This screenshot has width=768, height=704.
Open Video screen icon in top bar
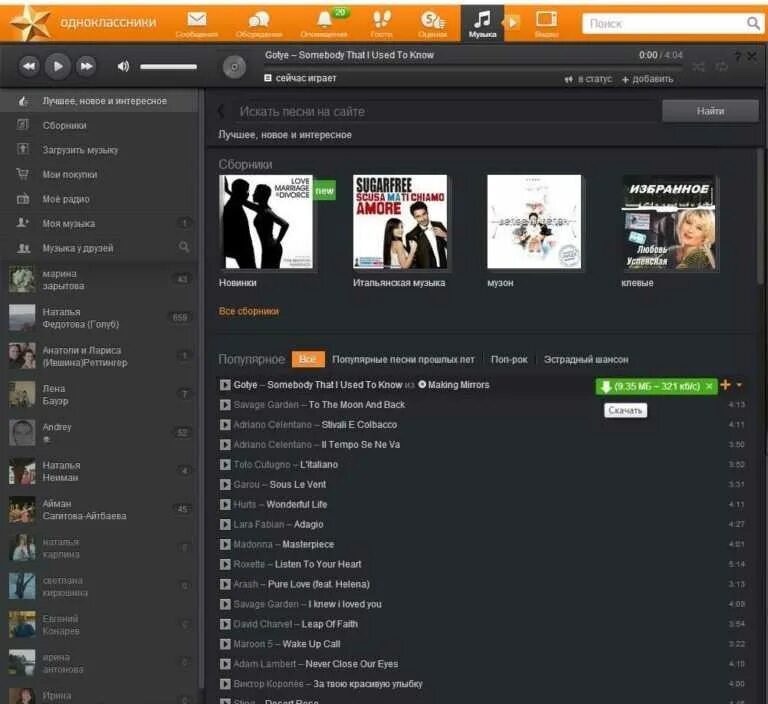(x=546, y=24)
